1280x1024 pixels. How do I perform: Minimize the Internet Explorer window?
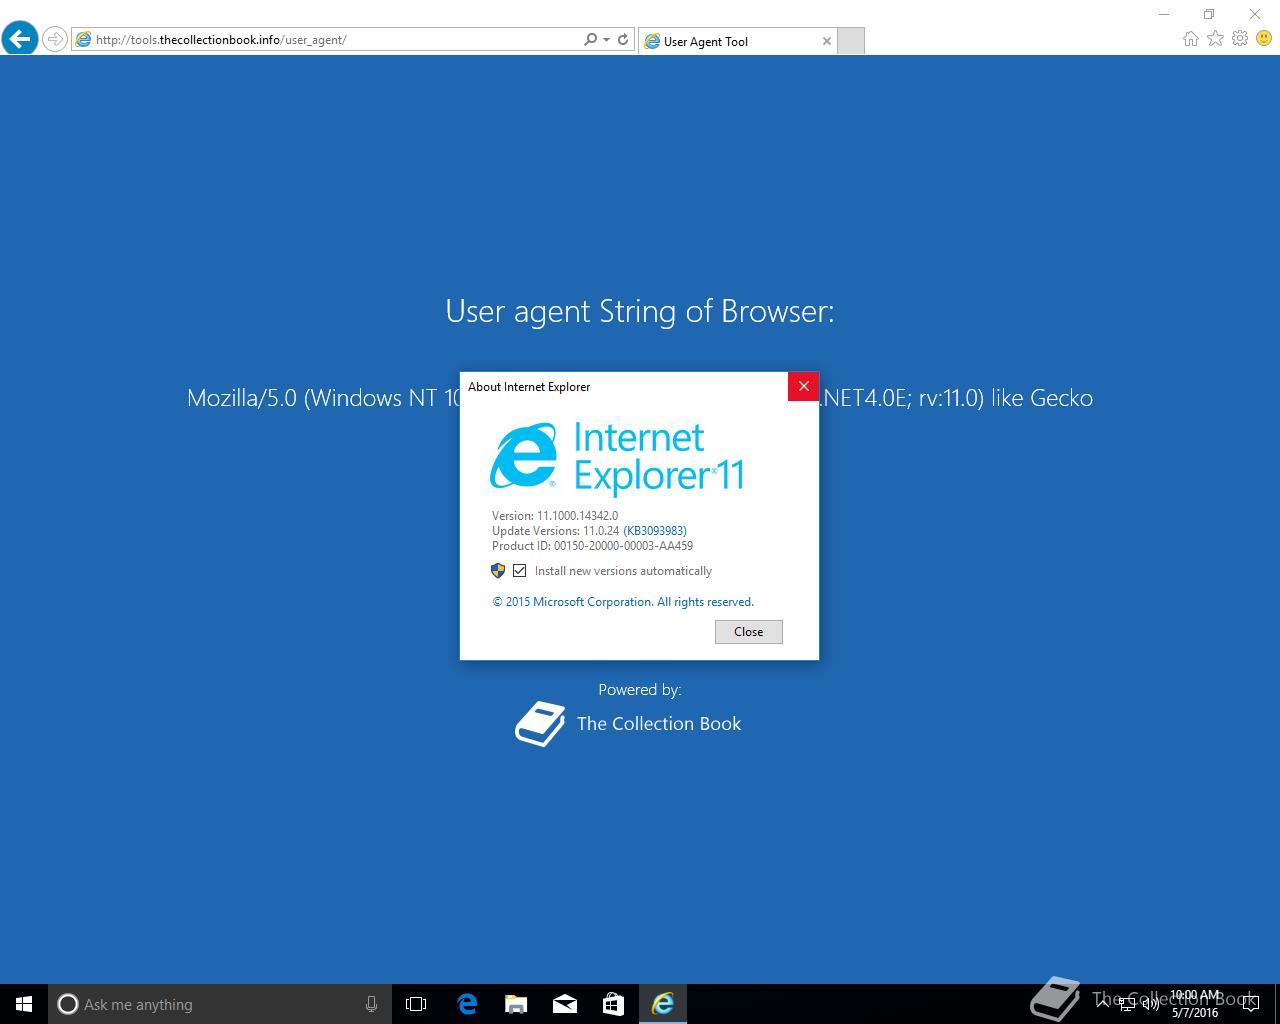pos(1164,14)
